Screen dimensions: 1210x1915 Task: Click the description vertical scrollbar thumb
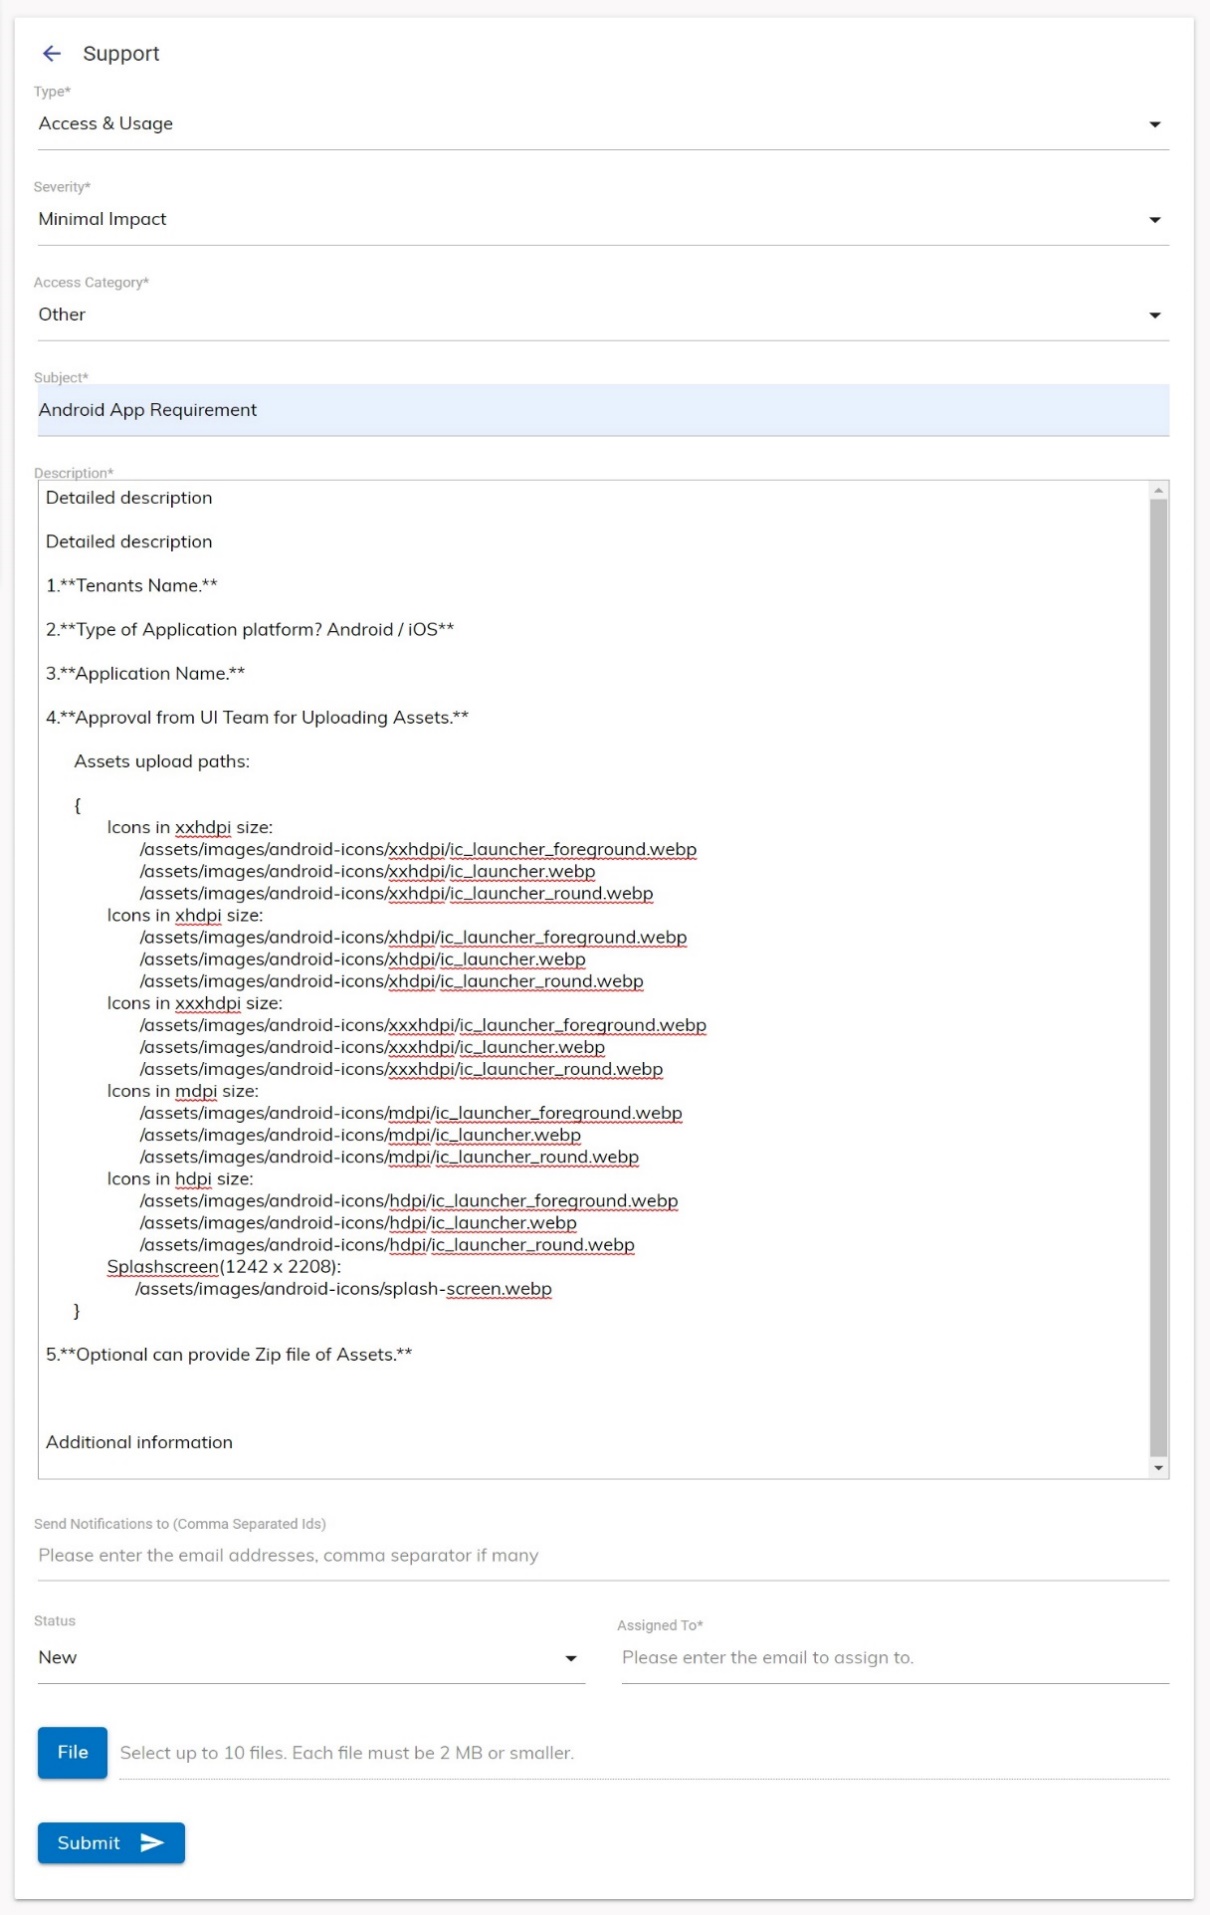[1159, 978]
